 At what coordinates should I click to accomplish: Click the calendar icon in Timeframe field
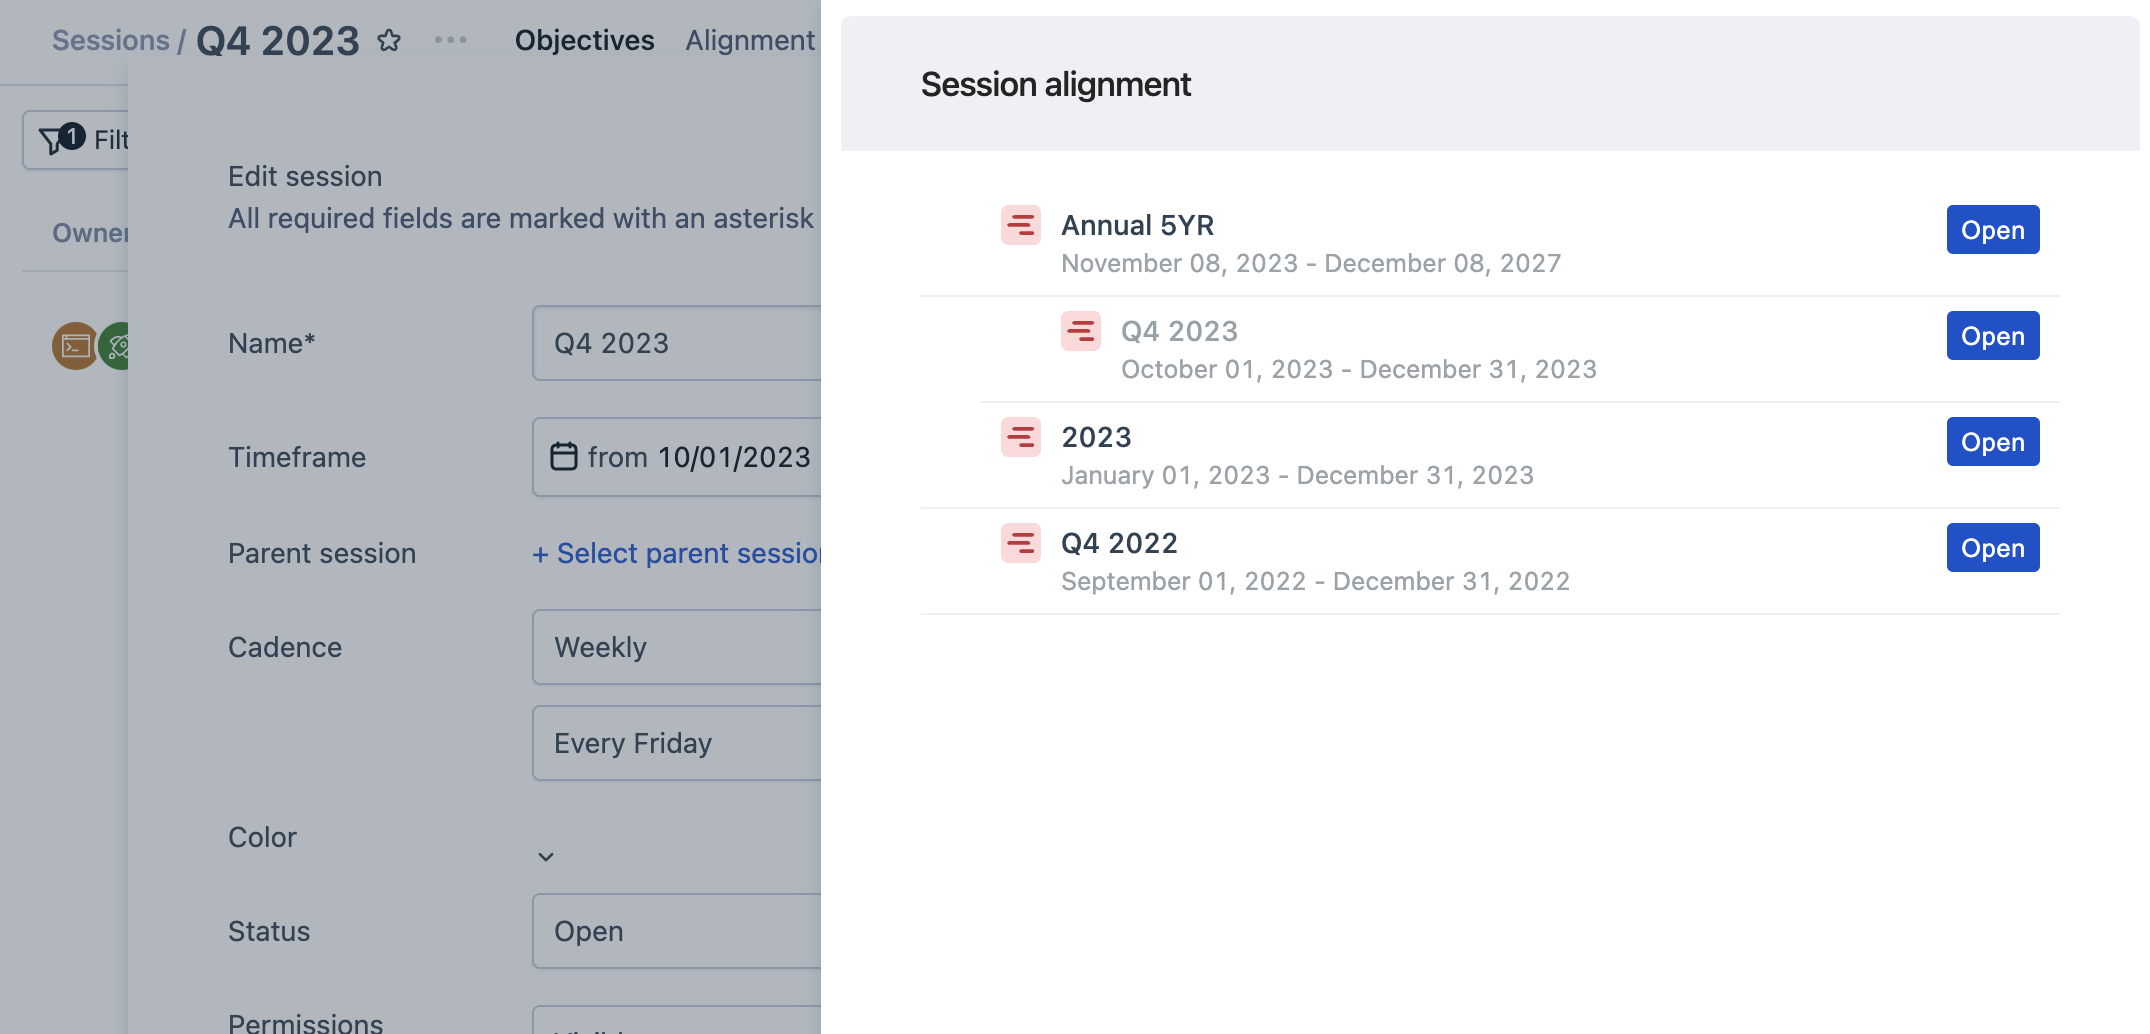[x=564, y=456]
